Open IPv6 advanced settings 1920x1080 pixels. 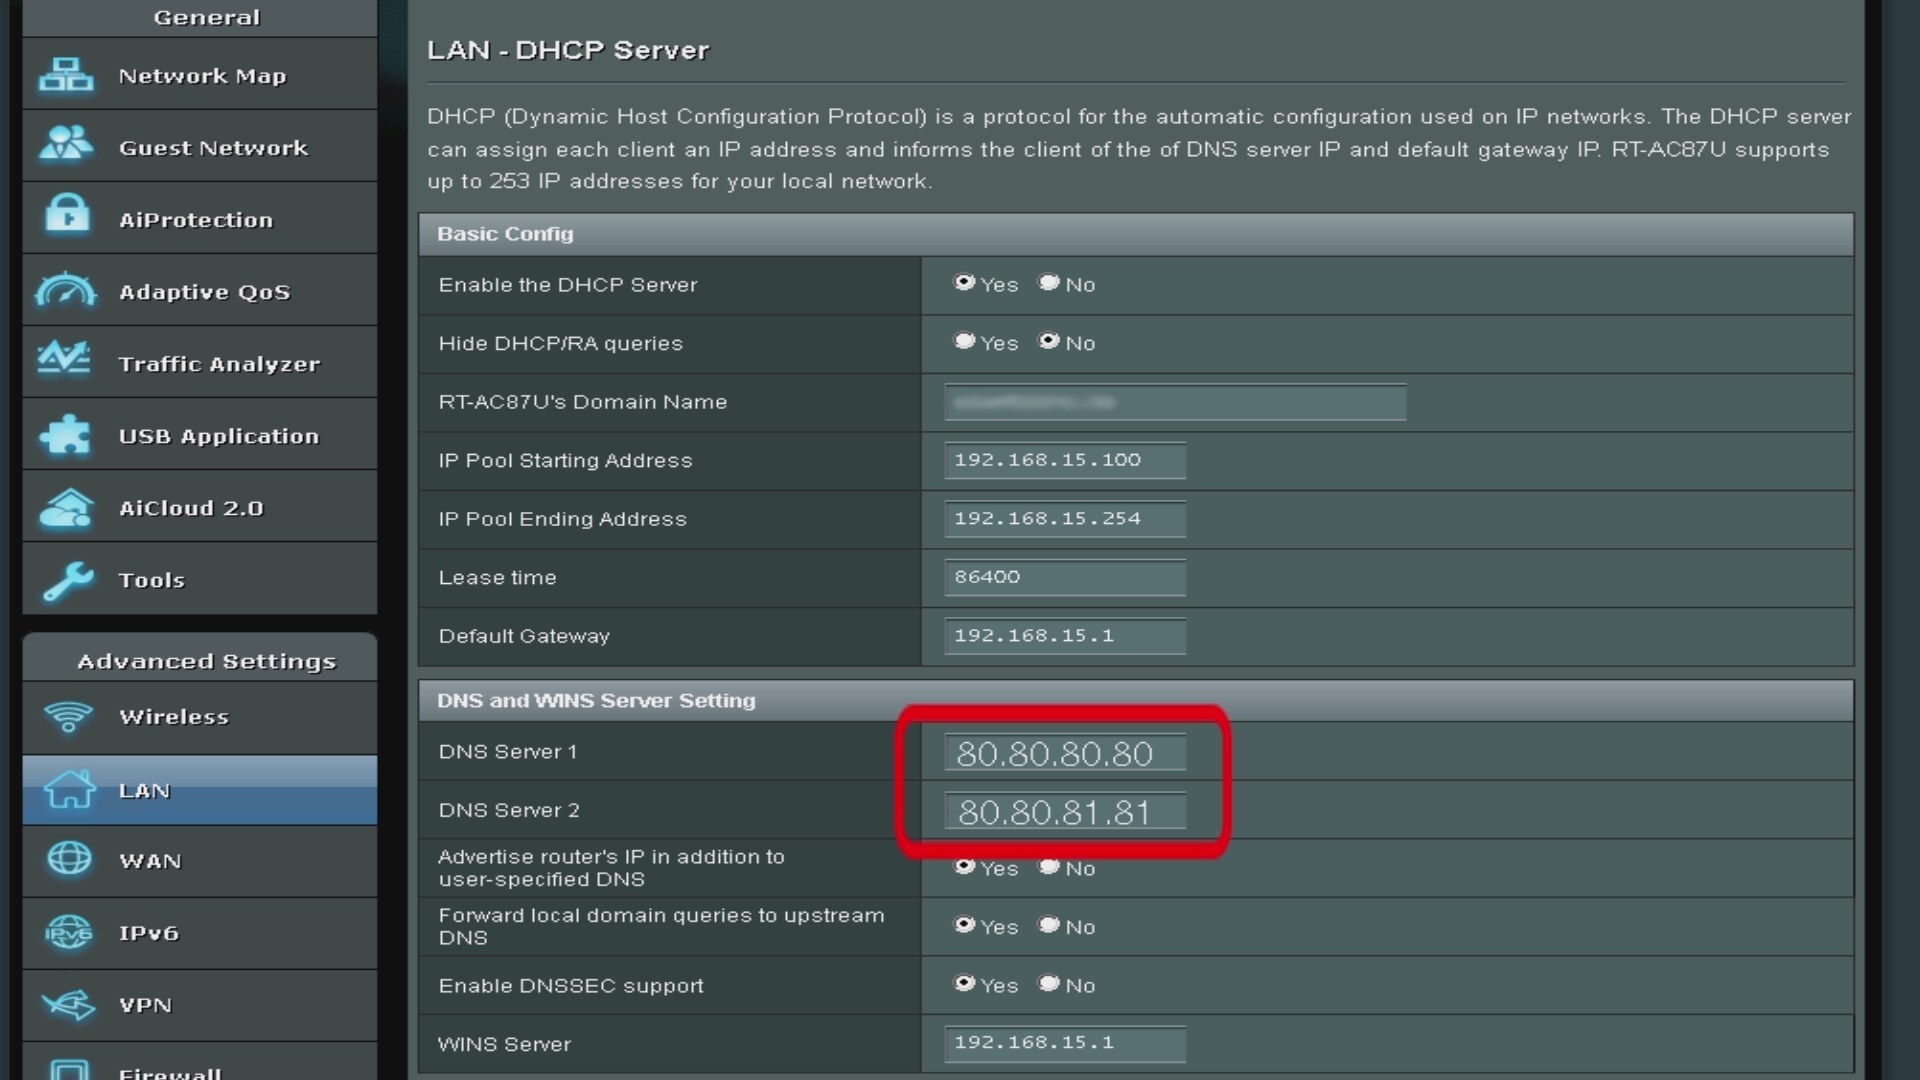click(x=200, y=933)
